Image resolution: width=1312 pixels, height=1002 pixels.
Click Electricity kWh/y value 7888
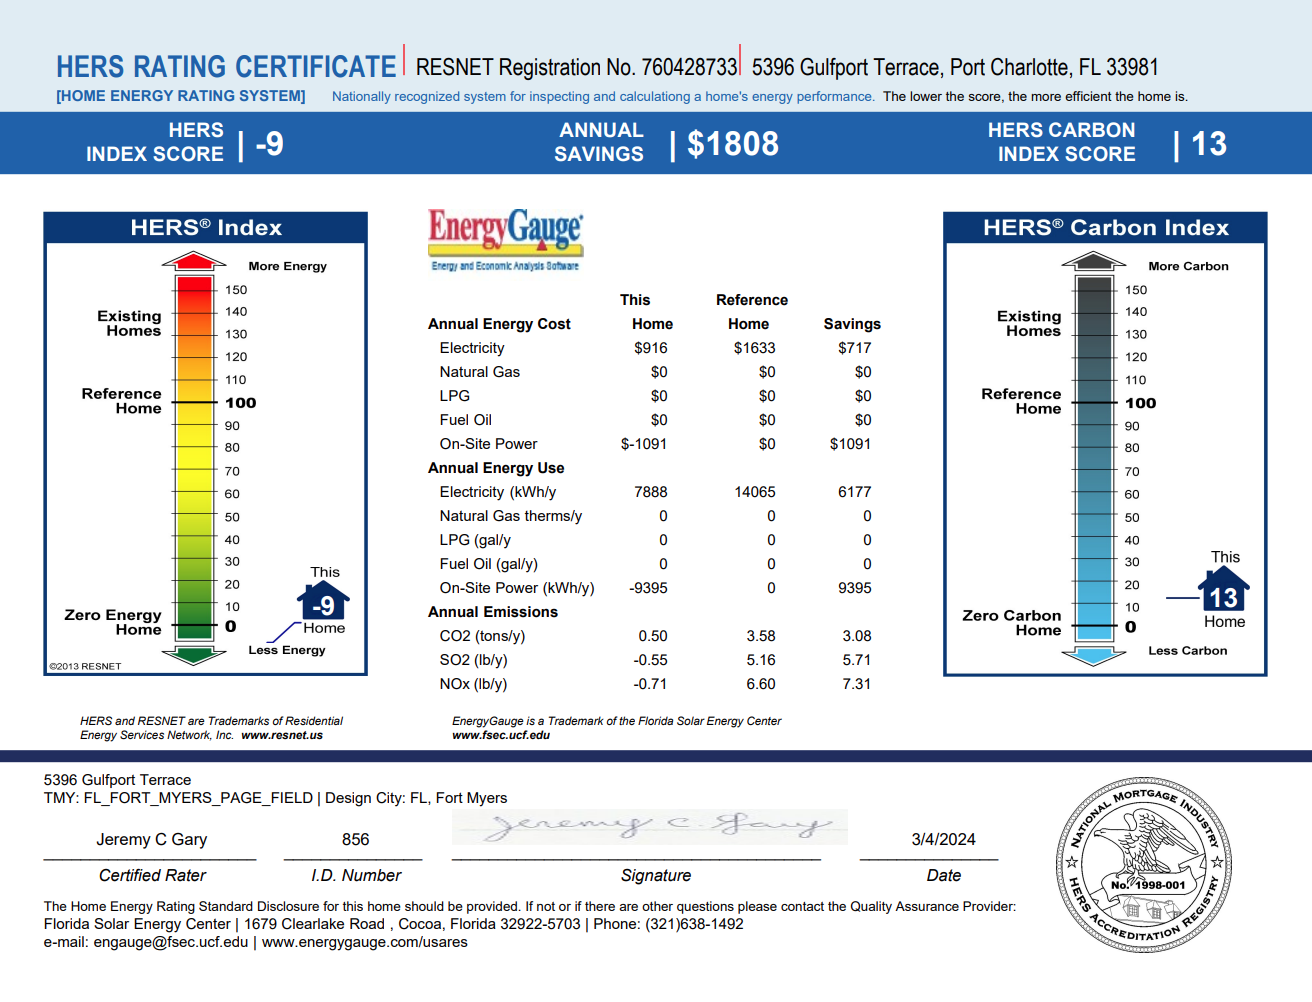[651, 492]
